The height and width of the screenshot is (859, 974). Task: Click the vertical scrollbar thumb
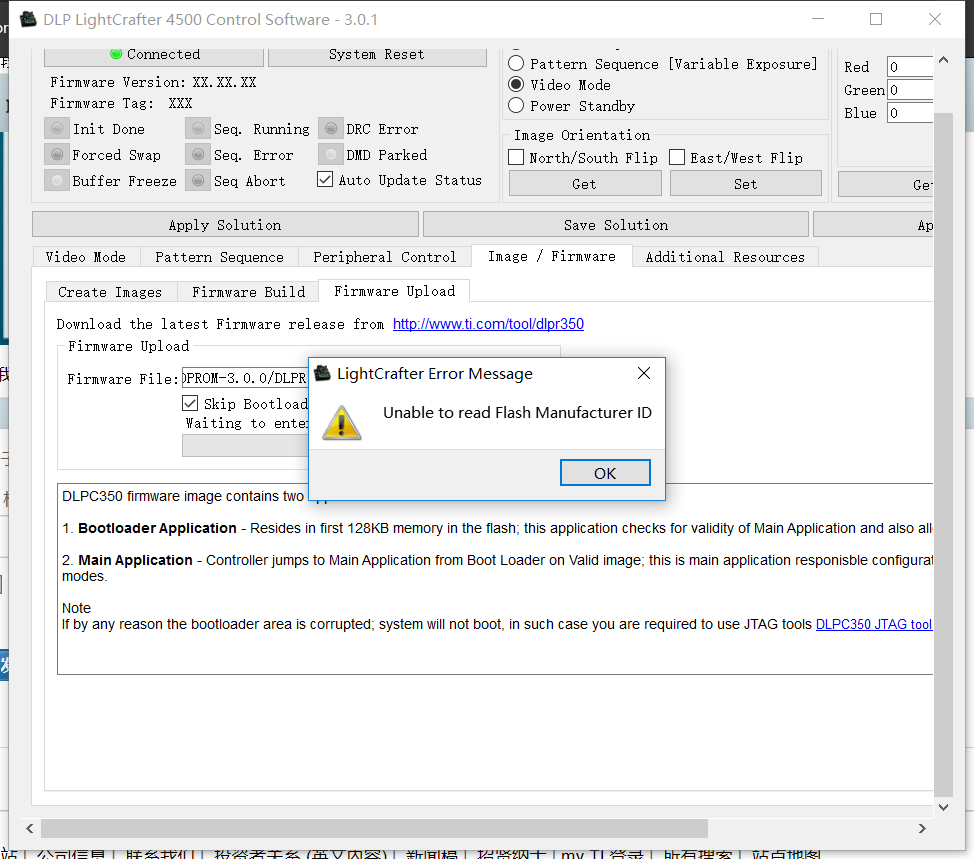[x=944, y=455]
